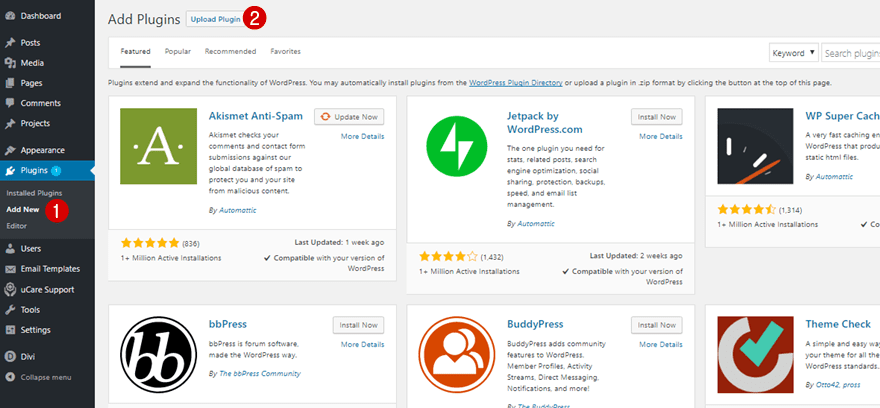The image size is (880, 408).
Task: Click the Settings sliders icon
Action: pos(10,330)
